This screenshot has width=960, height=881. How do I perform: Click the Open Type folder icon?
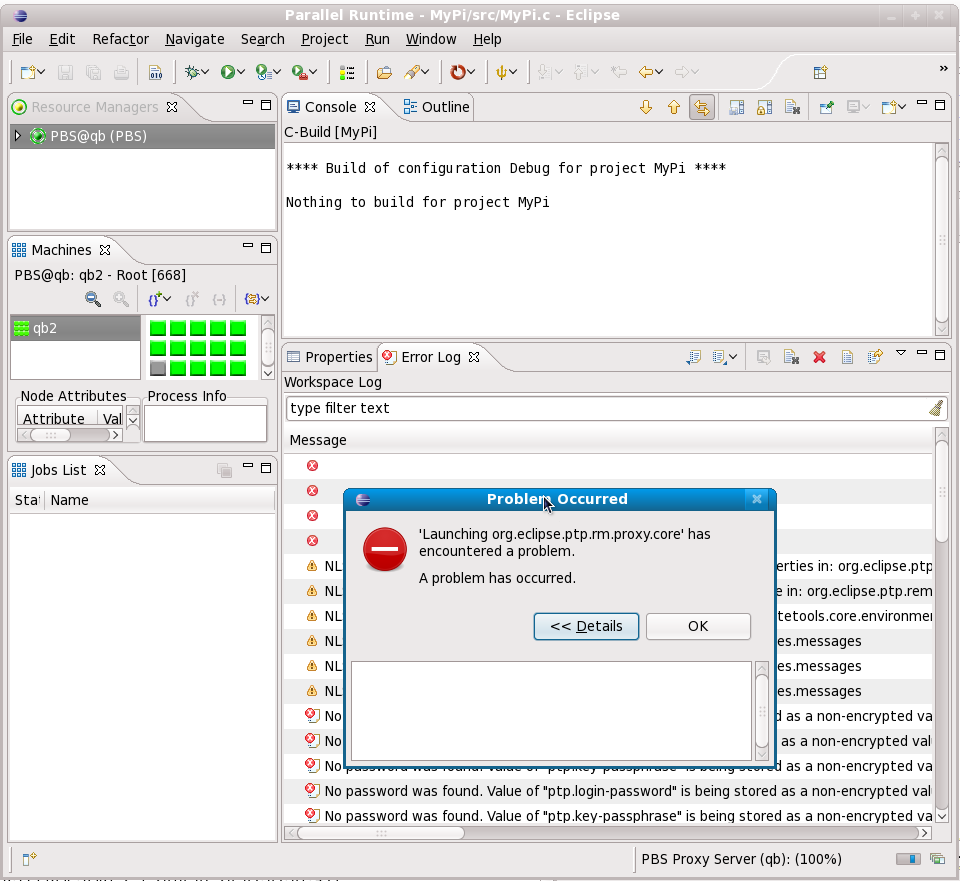click(x=384, y=72)
